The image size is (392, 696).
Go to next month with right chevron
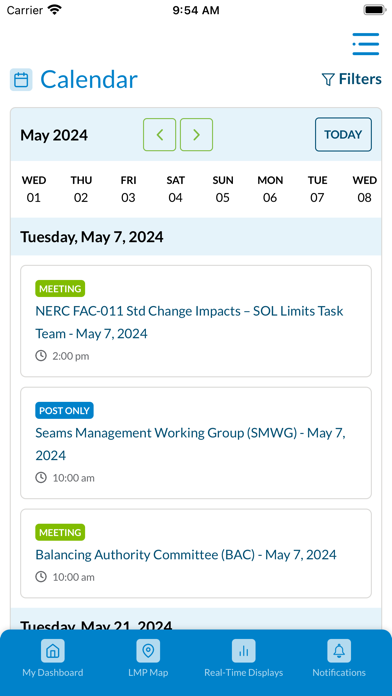[197, 134]
